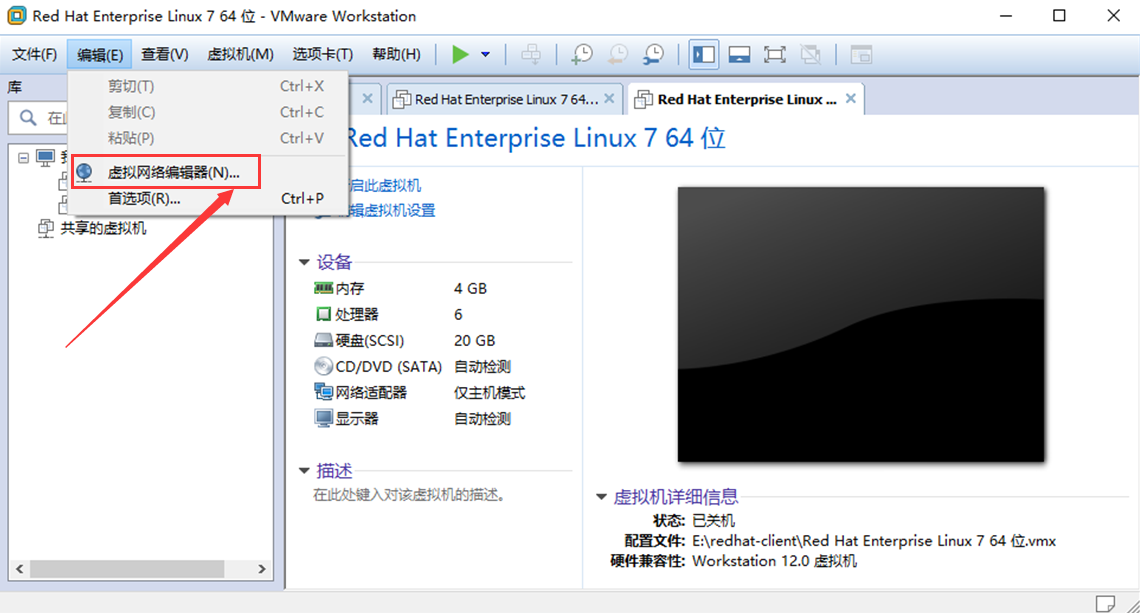Screen dimensions: 1140x613
Task: Open the 文件(F) menu
Action: 34,55
